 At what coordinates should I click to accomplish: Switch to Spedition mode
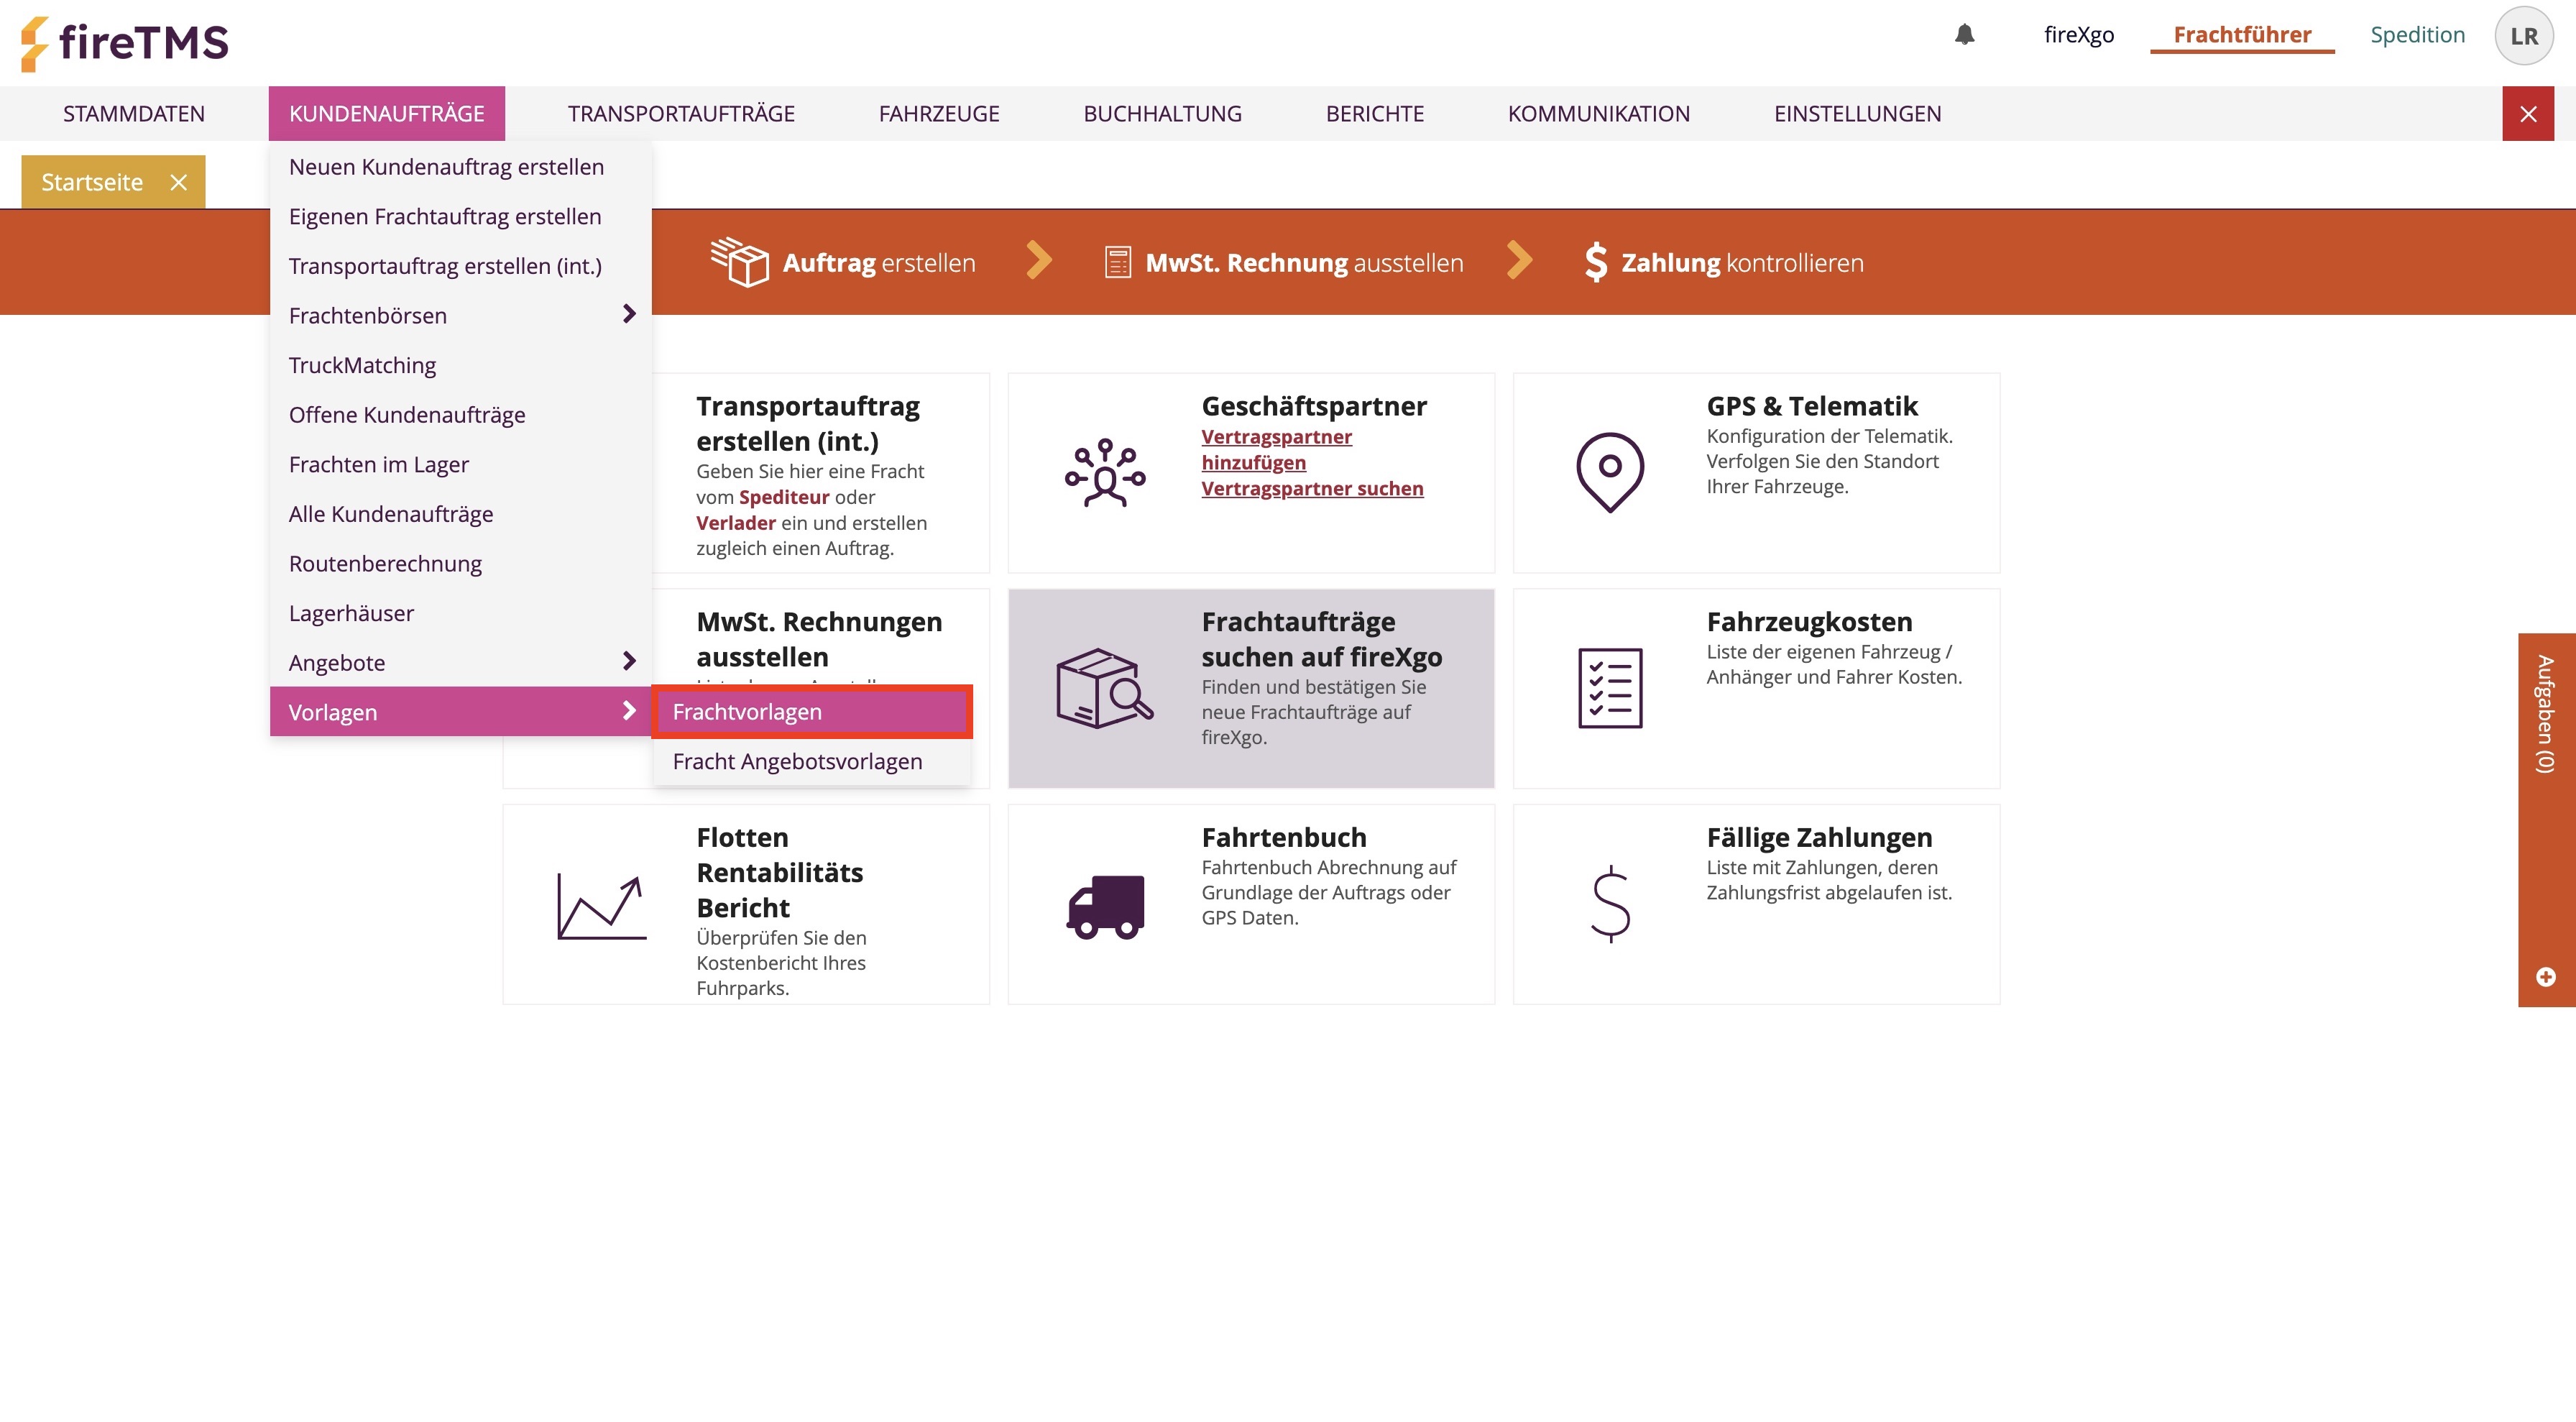[x=2417, y=35]
